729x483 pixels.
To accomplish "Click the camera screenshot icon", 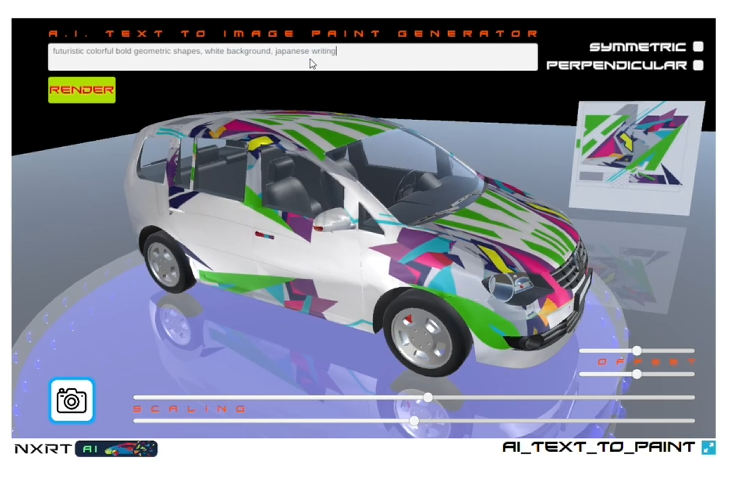I will point(72,400).
